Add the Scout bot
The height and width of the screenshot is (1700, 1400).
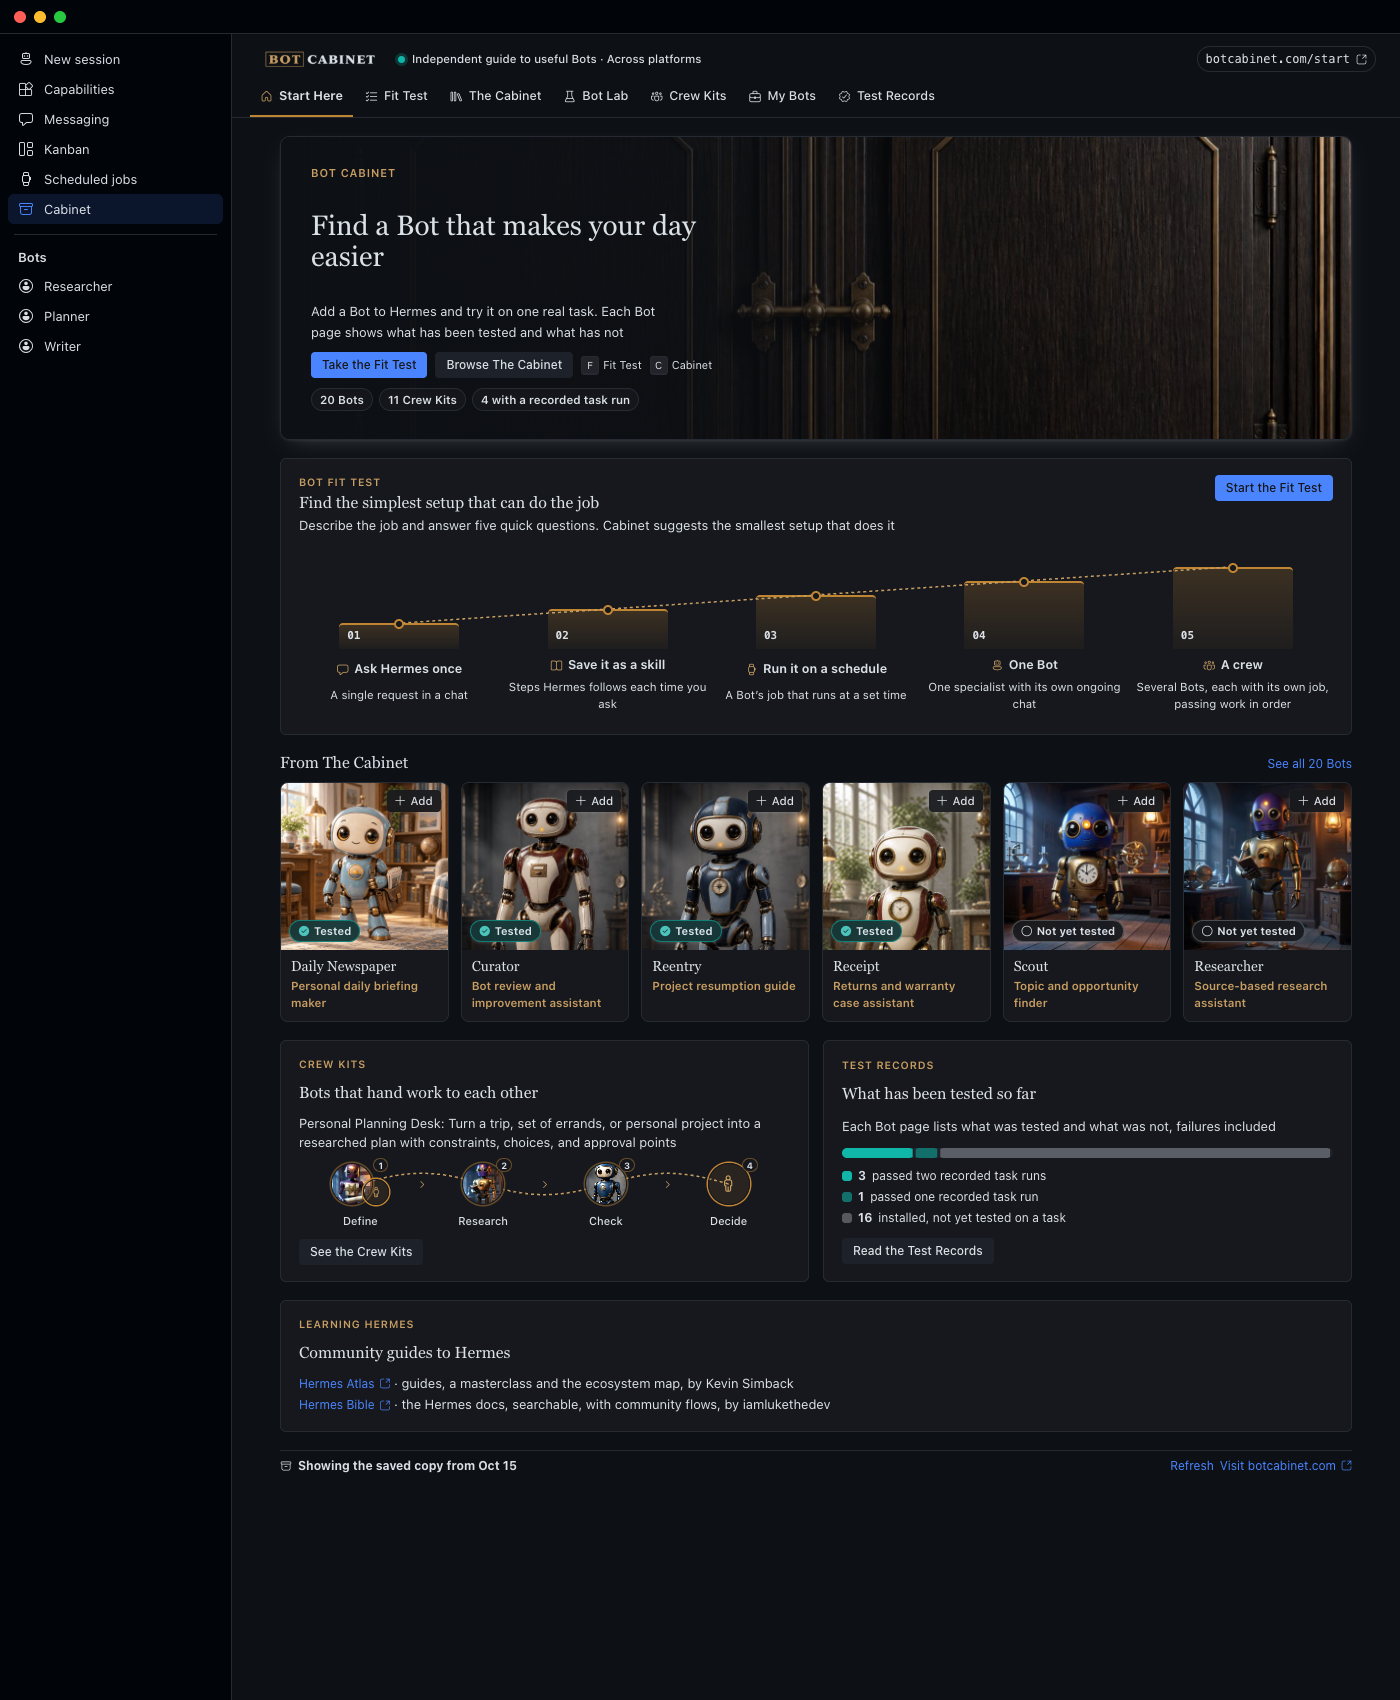tap(1136, 801)
